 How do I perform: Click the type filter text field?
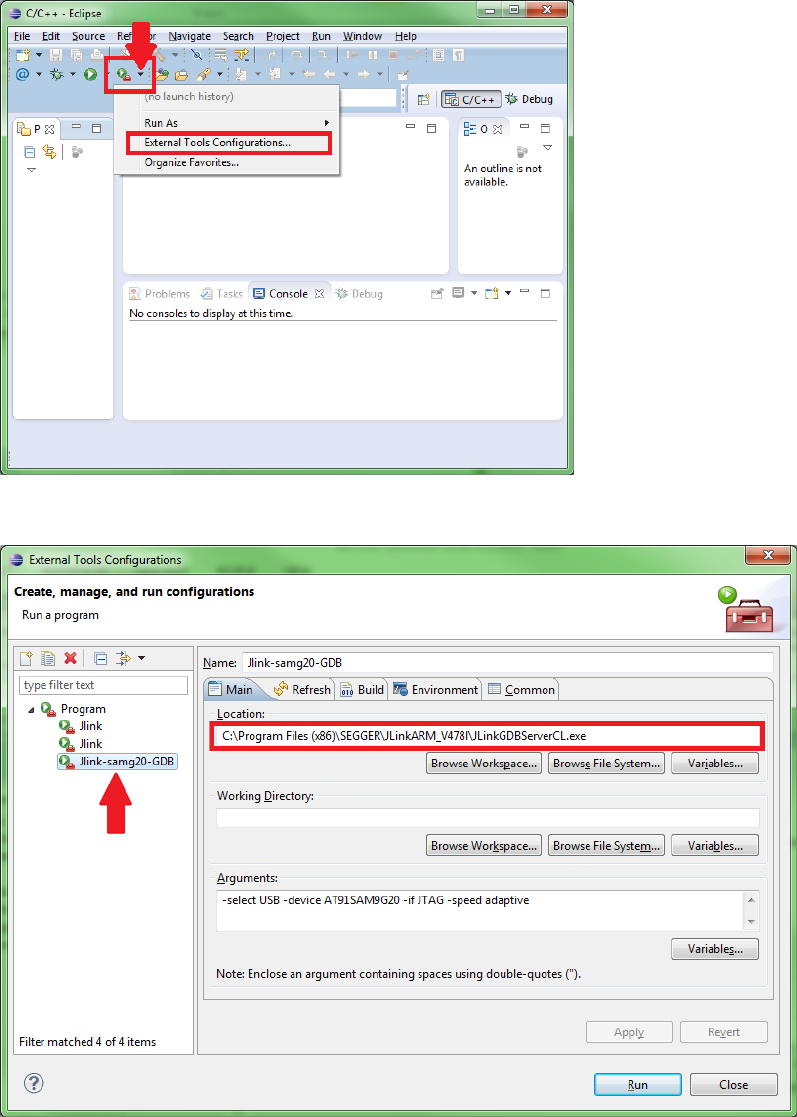pos(103,685)
